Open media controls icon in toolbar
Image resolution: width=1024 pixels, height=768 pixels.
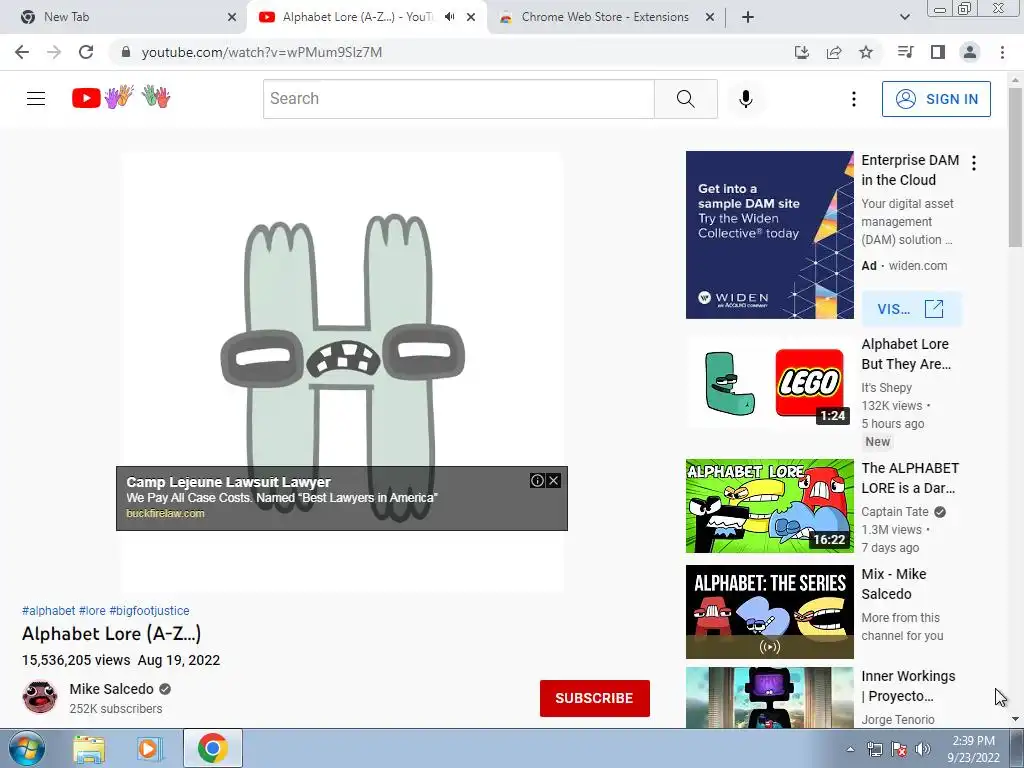click(905, 52)
